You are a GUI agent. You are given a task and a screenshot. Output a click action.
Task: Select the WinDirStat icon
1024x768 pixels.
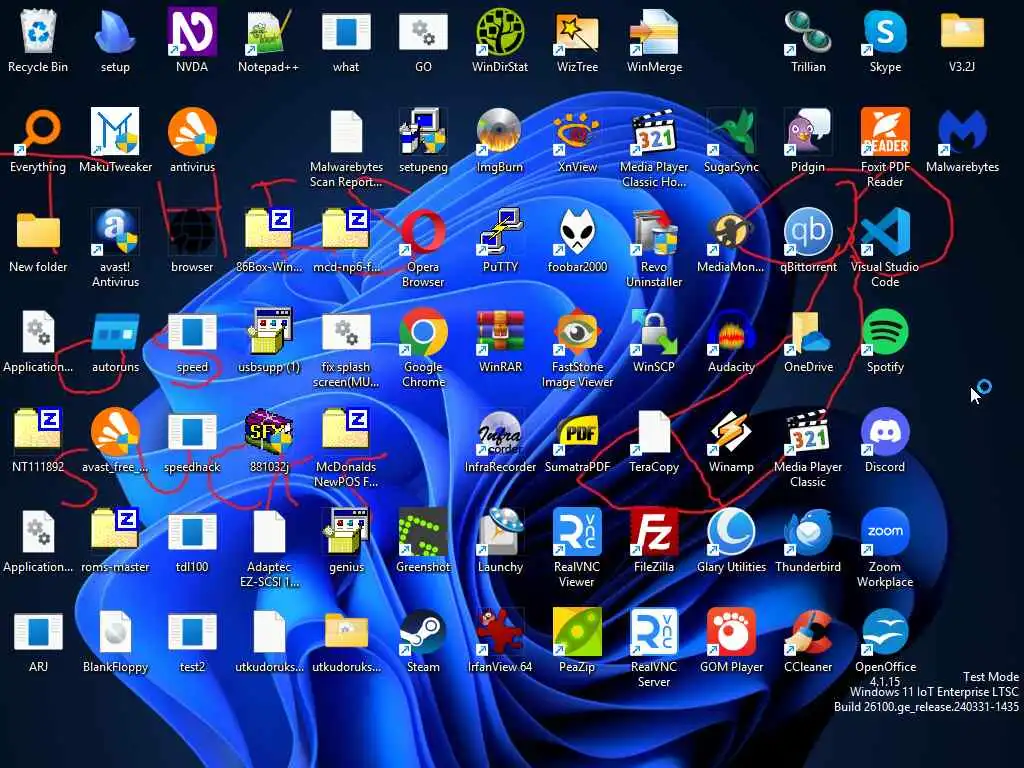pos(500,31)
